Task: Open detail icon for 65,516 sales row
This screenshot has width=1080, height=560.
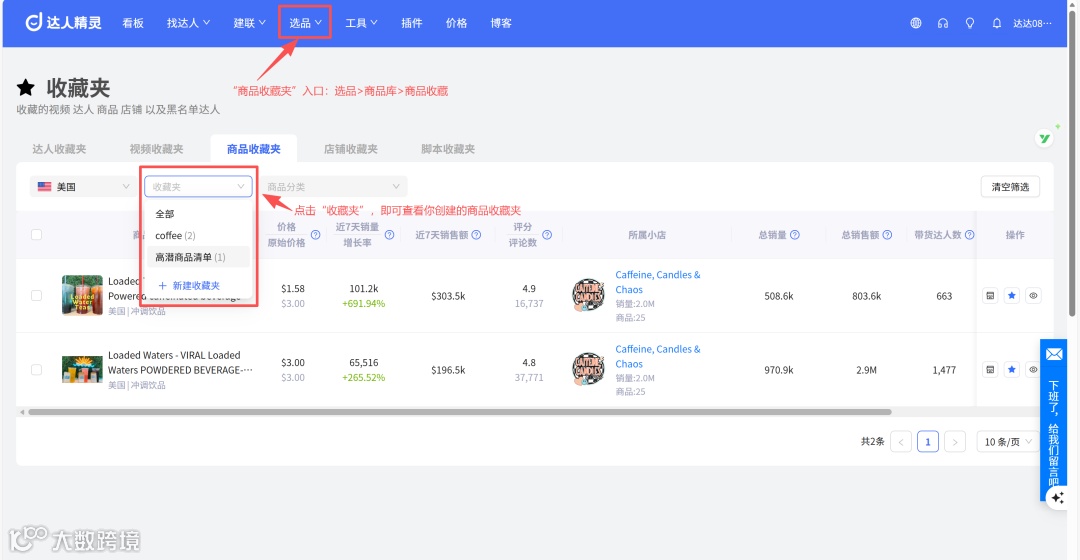Action: (x=990, y=370)
